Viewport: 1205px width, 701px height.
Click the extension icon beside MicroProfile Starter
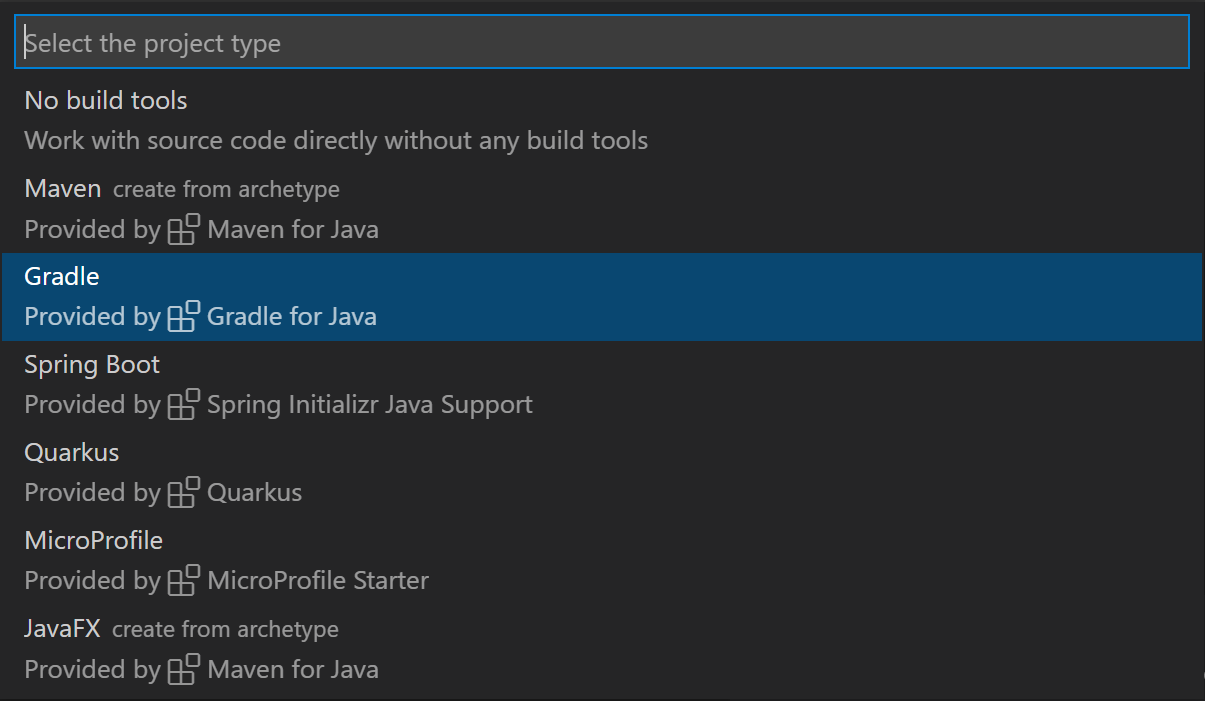[x=184, y=581]
